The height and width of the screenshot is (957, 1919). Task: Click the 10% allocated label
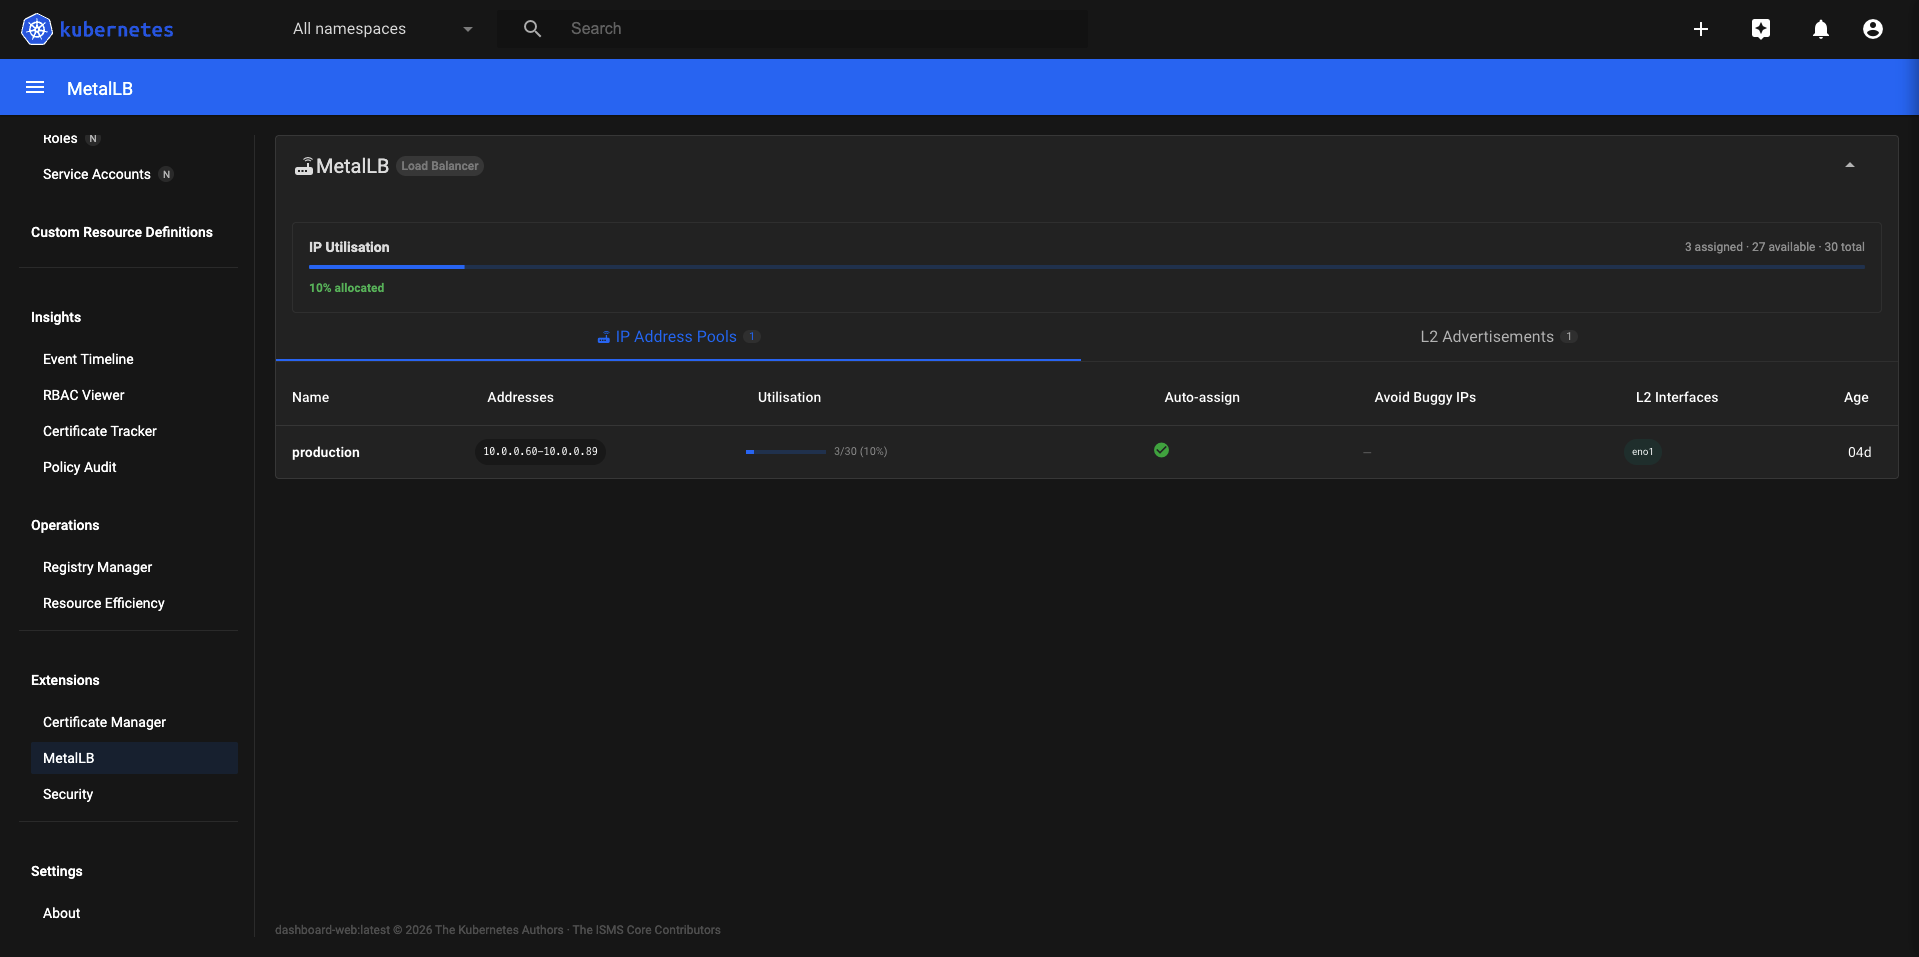coord(347,288)
